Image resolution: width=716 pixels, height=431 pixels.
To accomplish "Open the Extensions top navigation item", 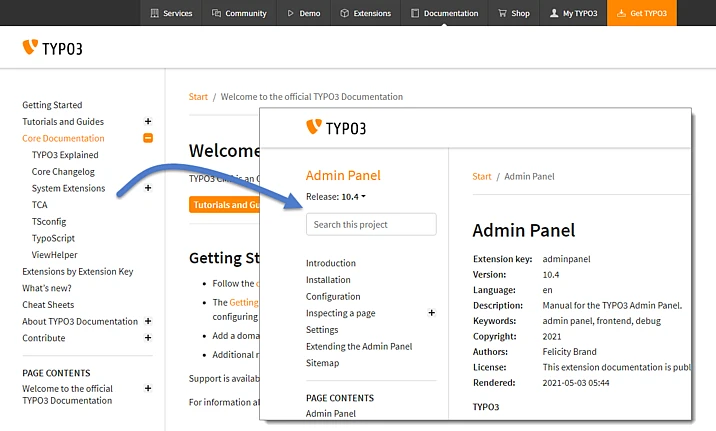I will tap(368, 13).
